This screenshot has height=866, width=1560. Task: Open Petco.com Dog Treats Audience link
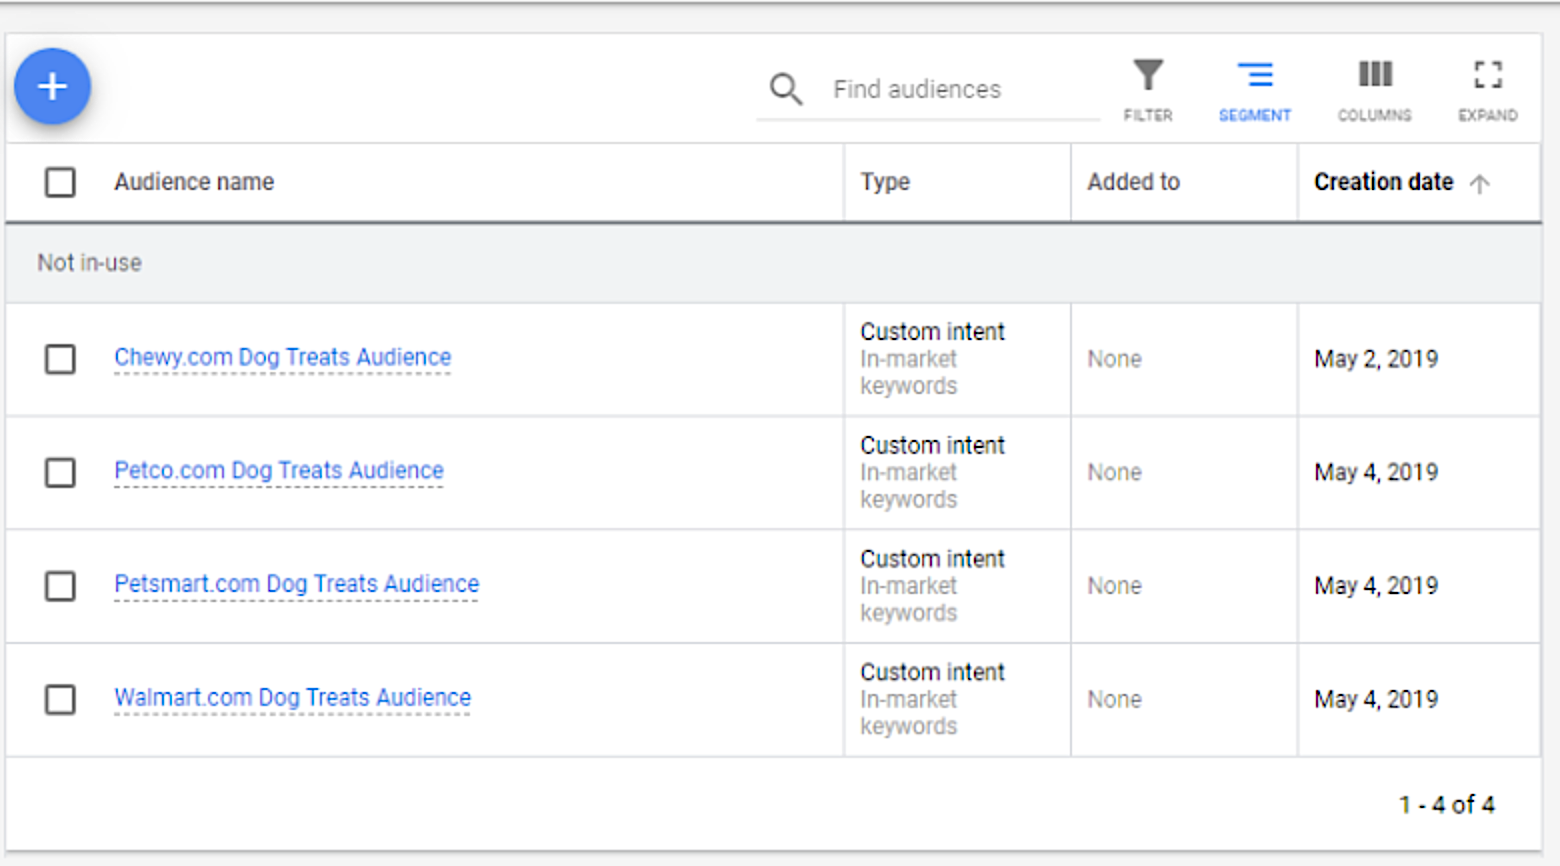(x=278, y=470)
